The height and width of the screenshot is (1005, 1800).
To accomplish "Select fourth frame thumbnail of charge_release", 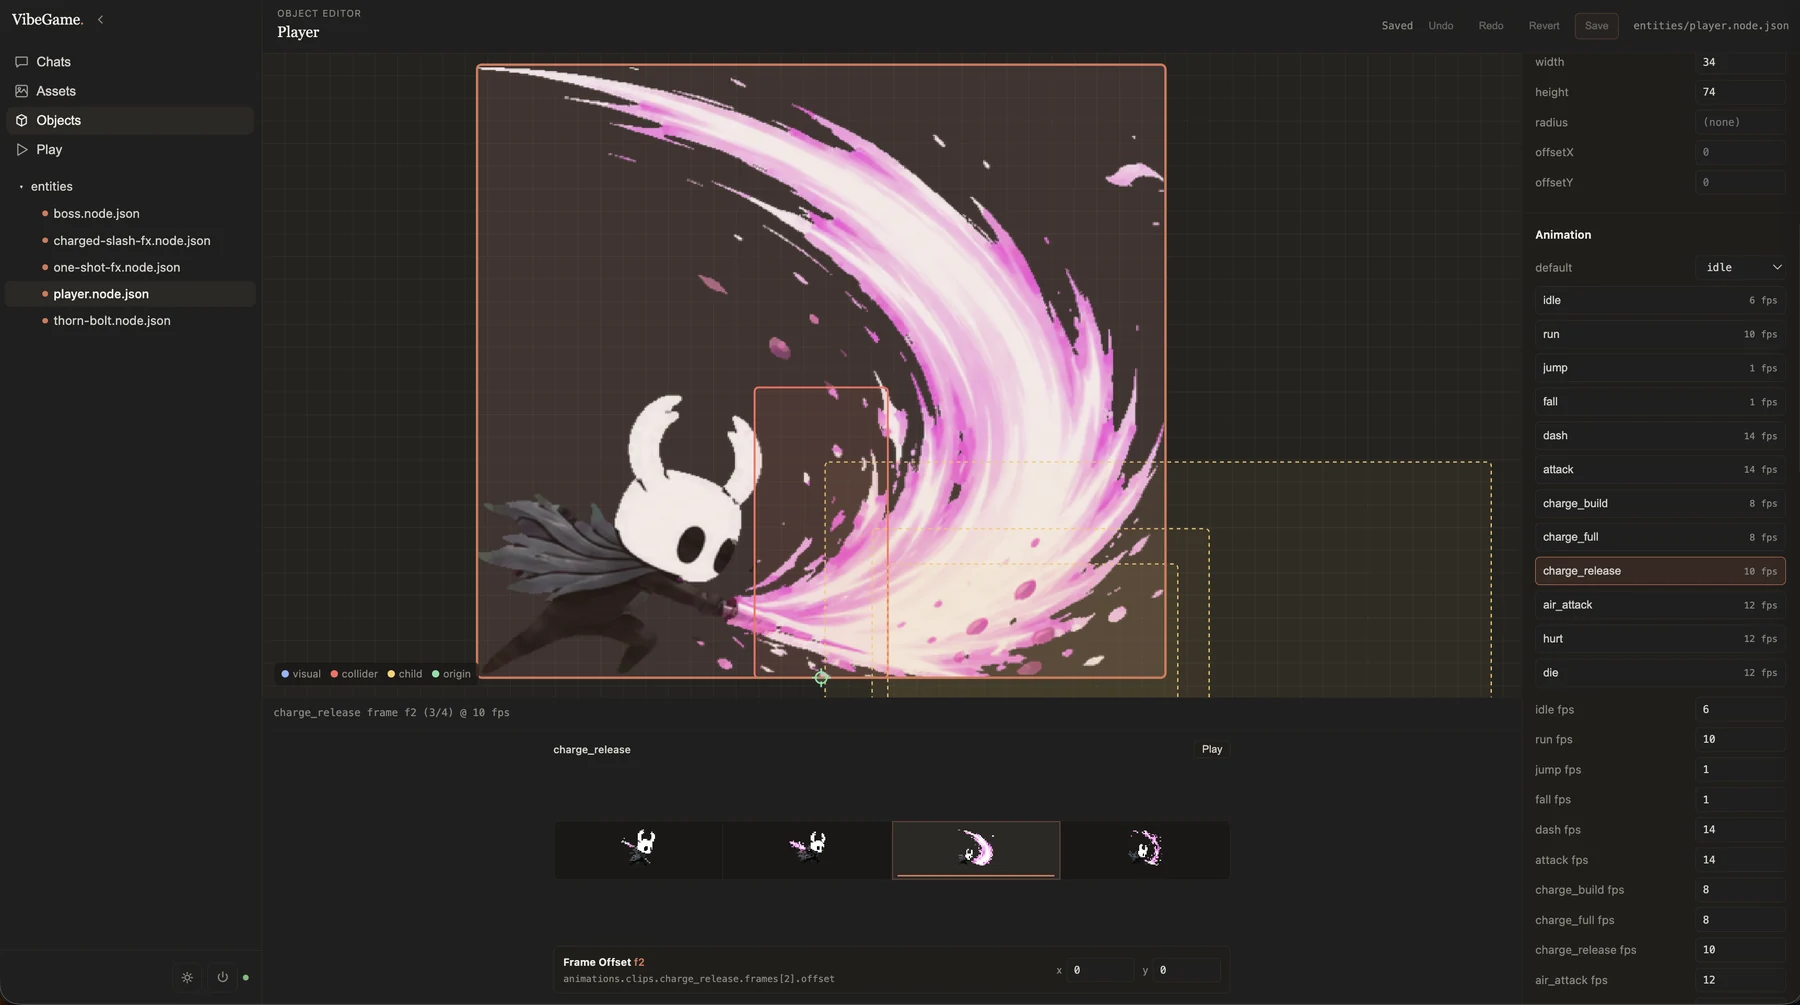I will pyautogui.click(x=1145, y=850).
